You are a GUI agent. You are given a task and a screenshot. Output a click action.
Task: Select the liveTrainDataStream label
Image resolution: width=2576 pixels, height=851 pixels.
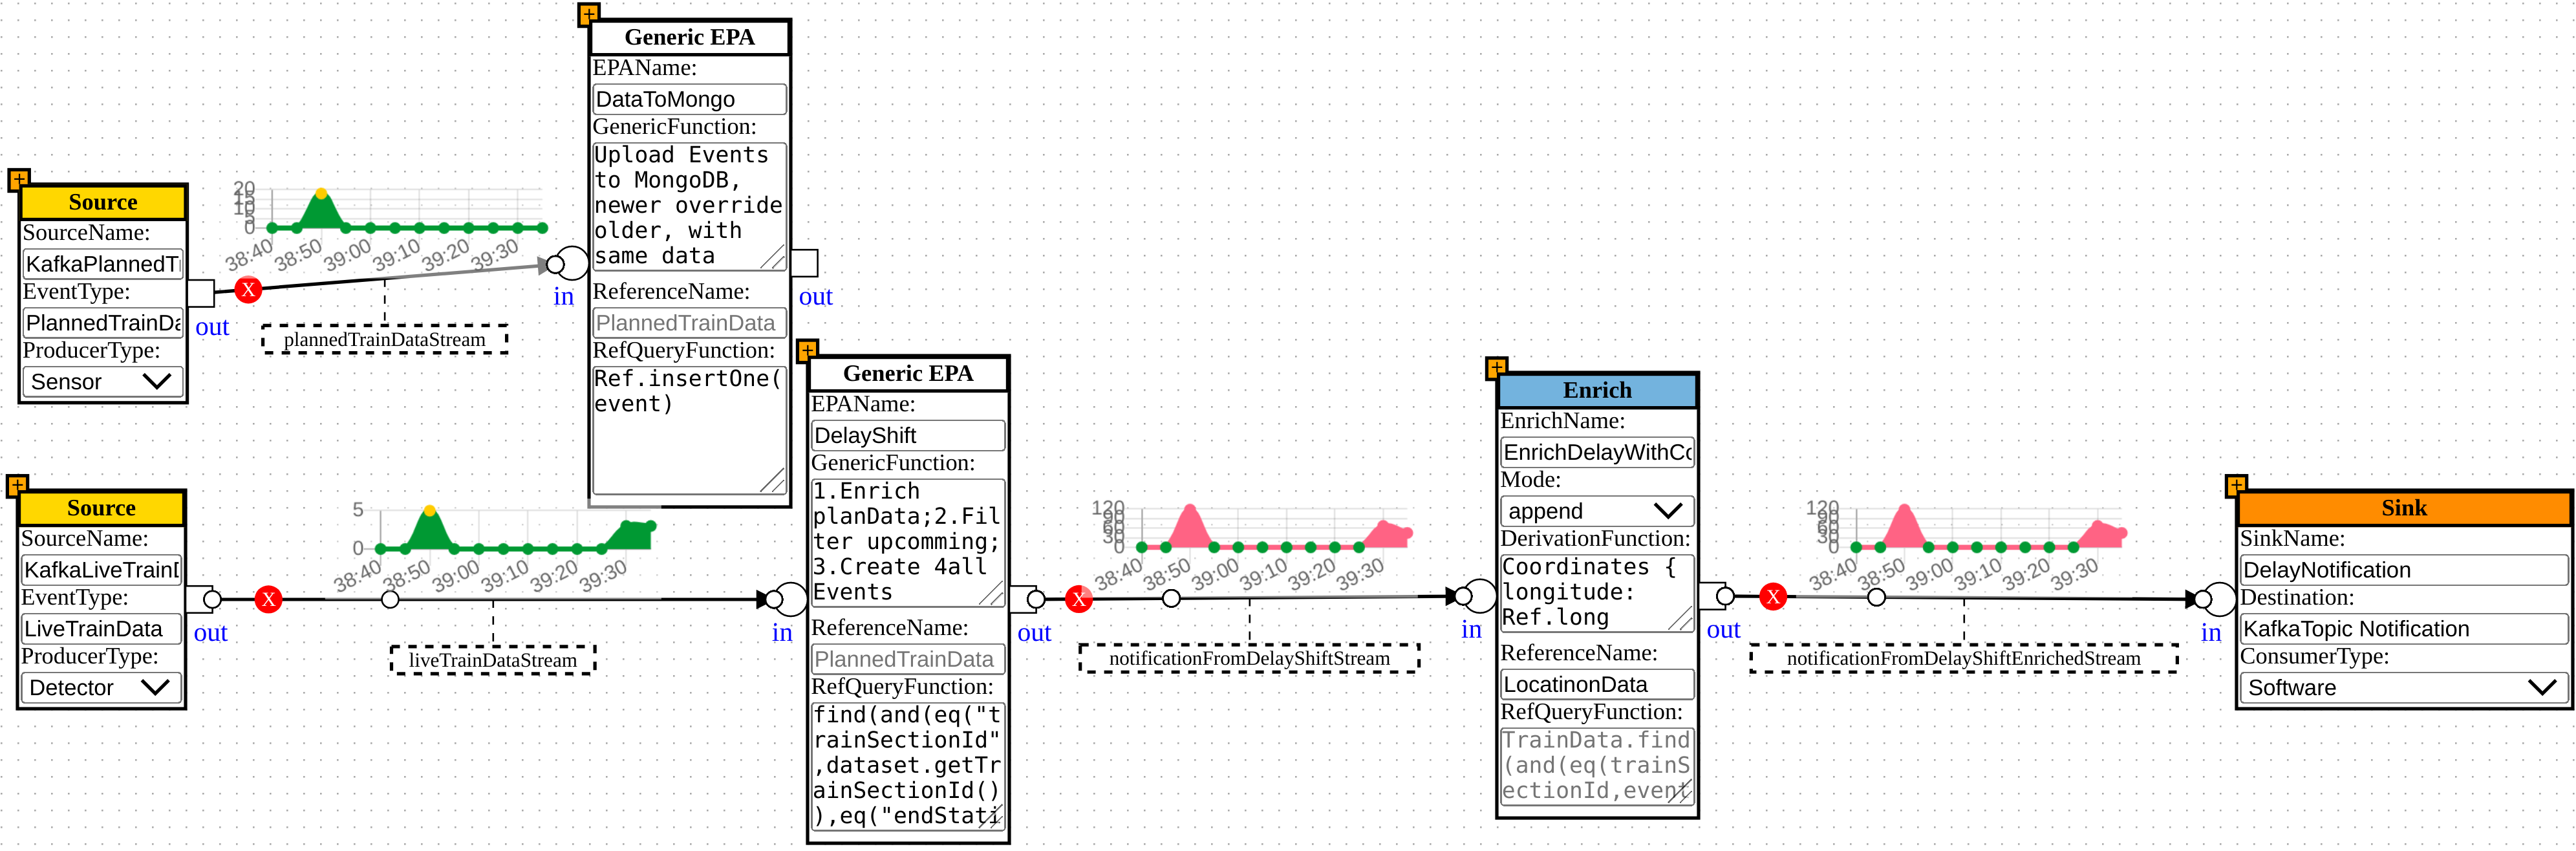click(492, 660)
